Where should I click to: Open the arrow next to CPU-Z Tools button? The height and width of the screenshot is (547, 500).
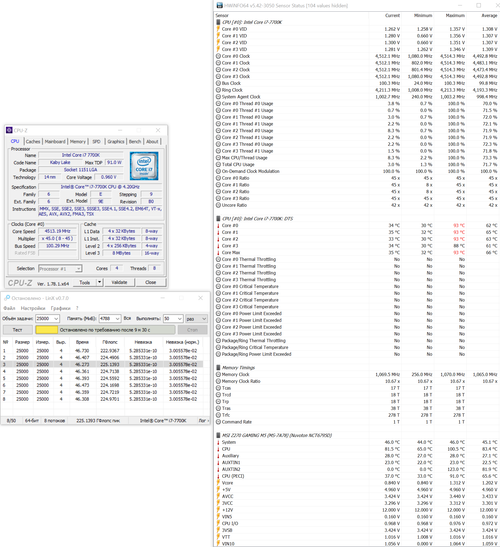[x=99, y=282]
